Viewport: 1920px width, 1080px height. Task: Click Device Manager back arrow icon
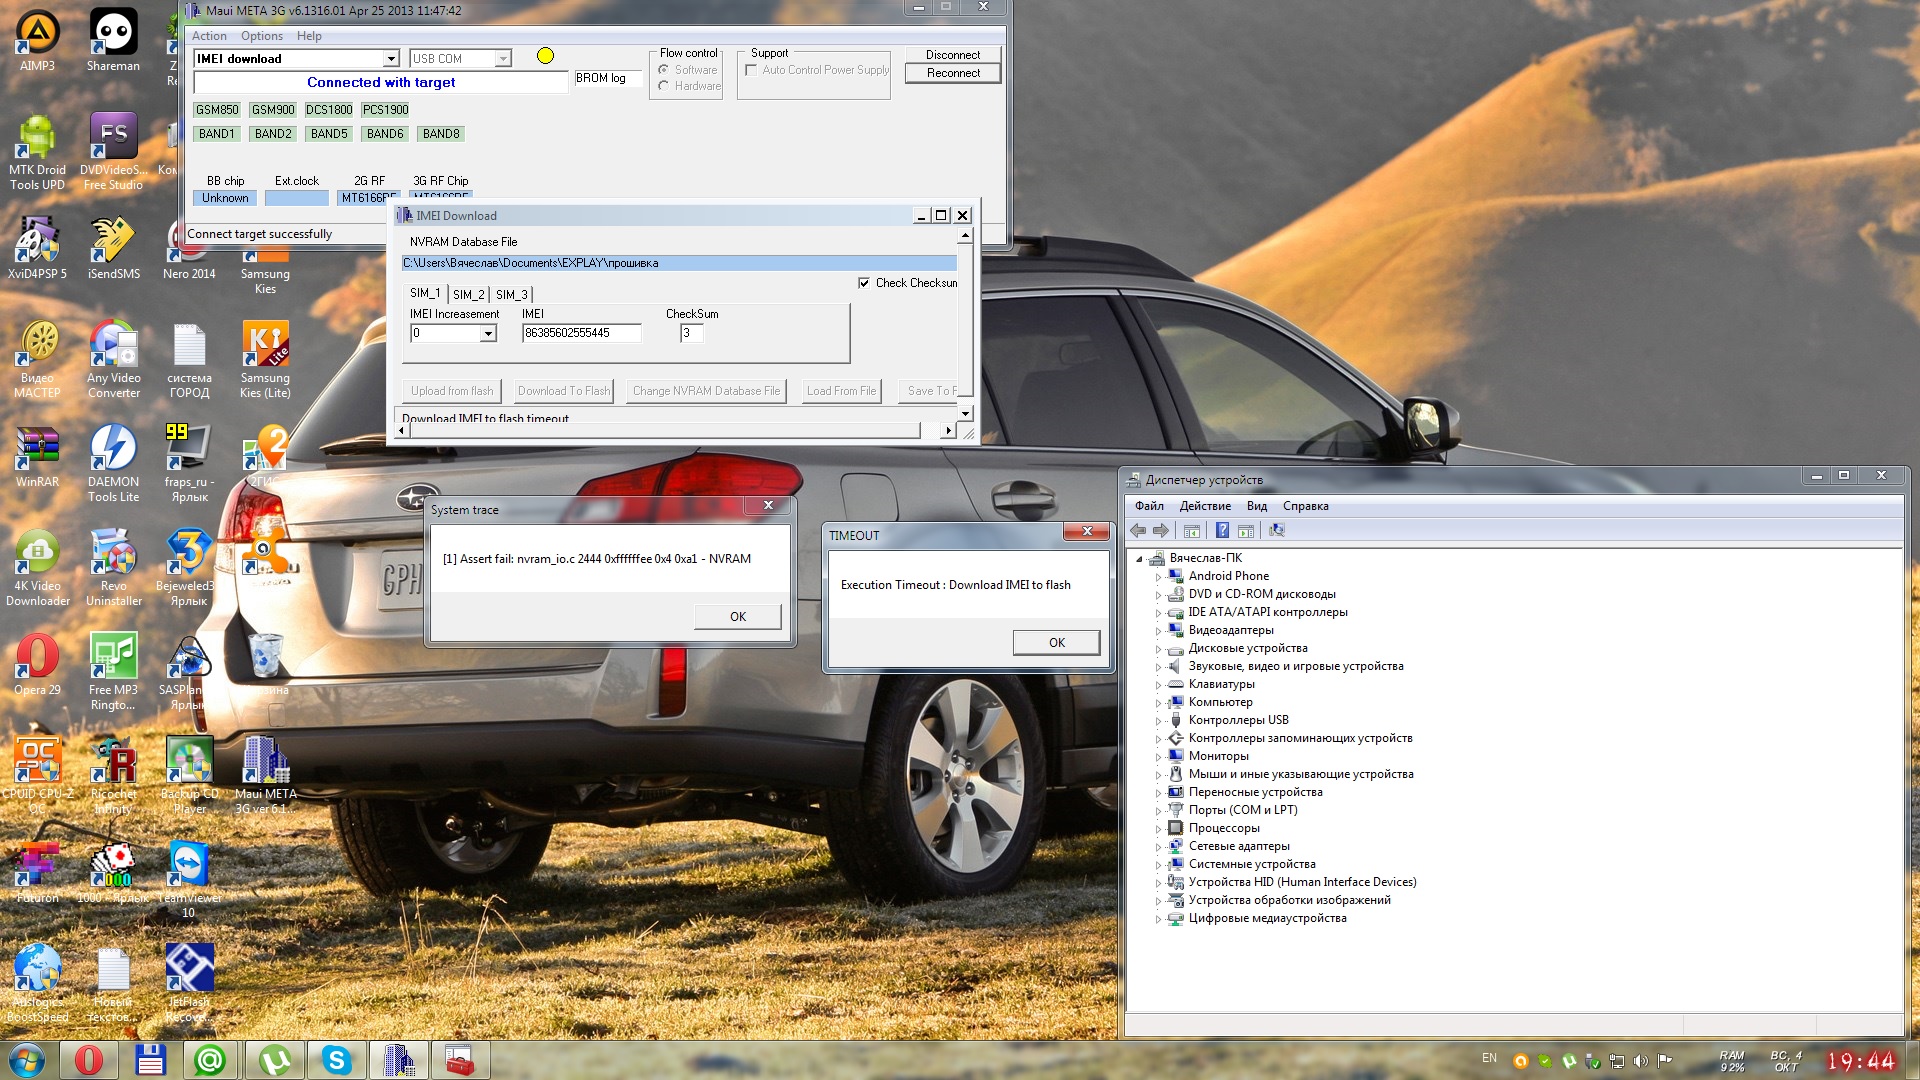click(1138, 531)
